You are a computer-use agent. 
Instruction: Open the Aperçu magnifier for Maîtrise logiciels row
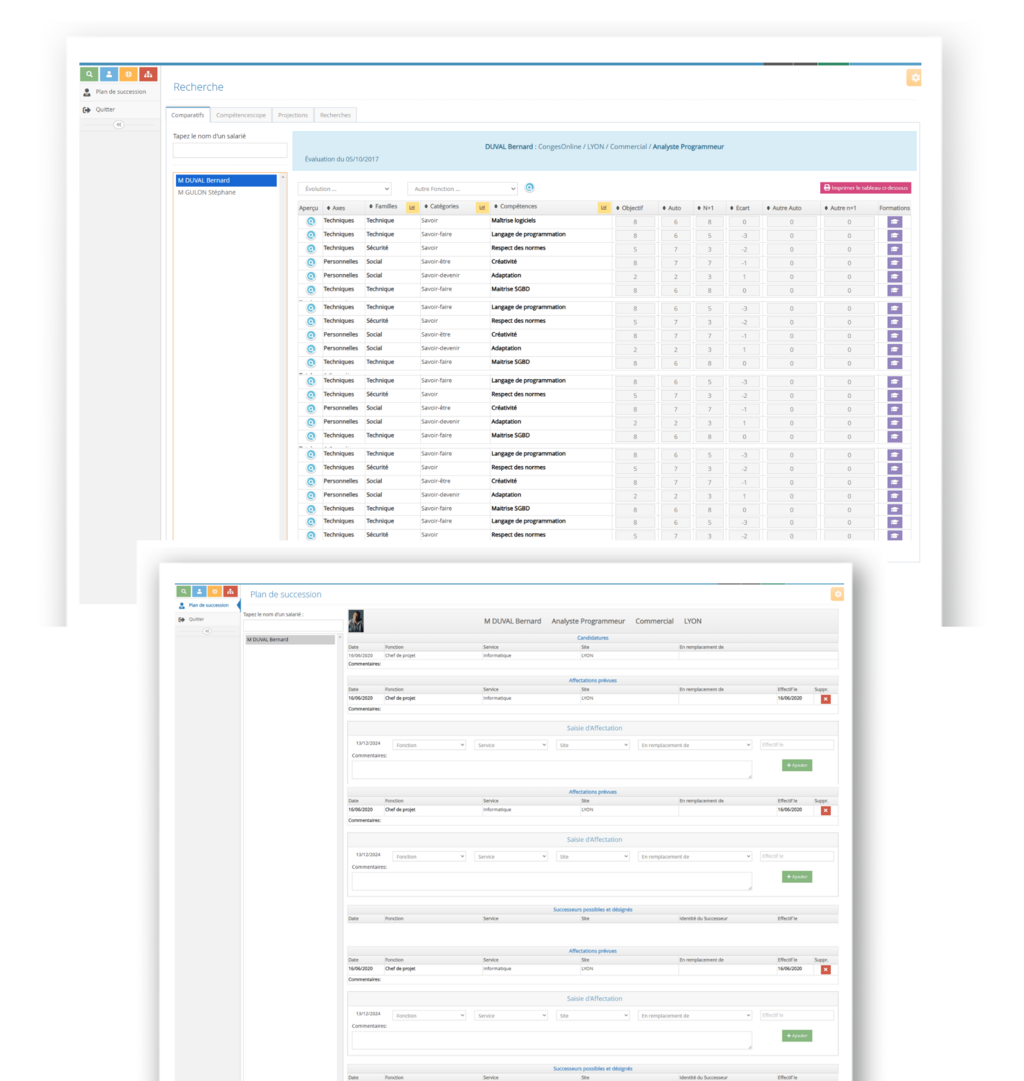click(x=311, y=221)
